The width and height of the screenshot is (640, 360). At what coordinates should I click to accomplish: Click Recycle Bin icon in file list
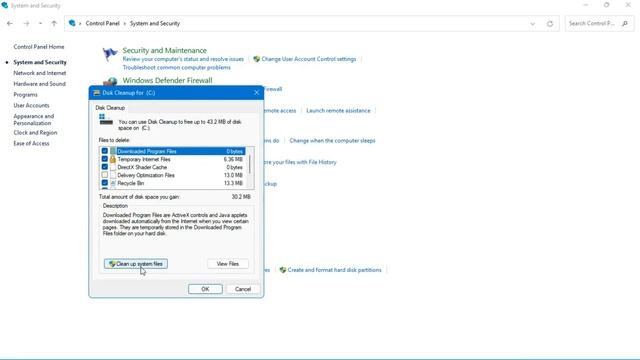click(113, 183)
